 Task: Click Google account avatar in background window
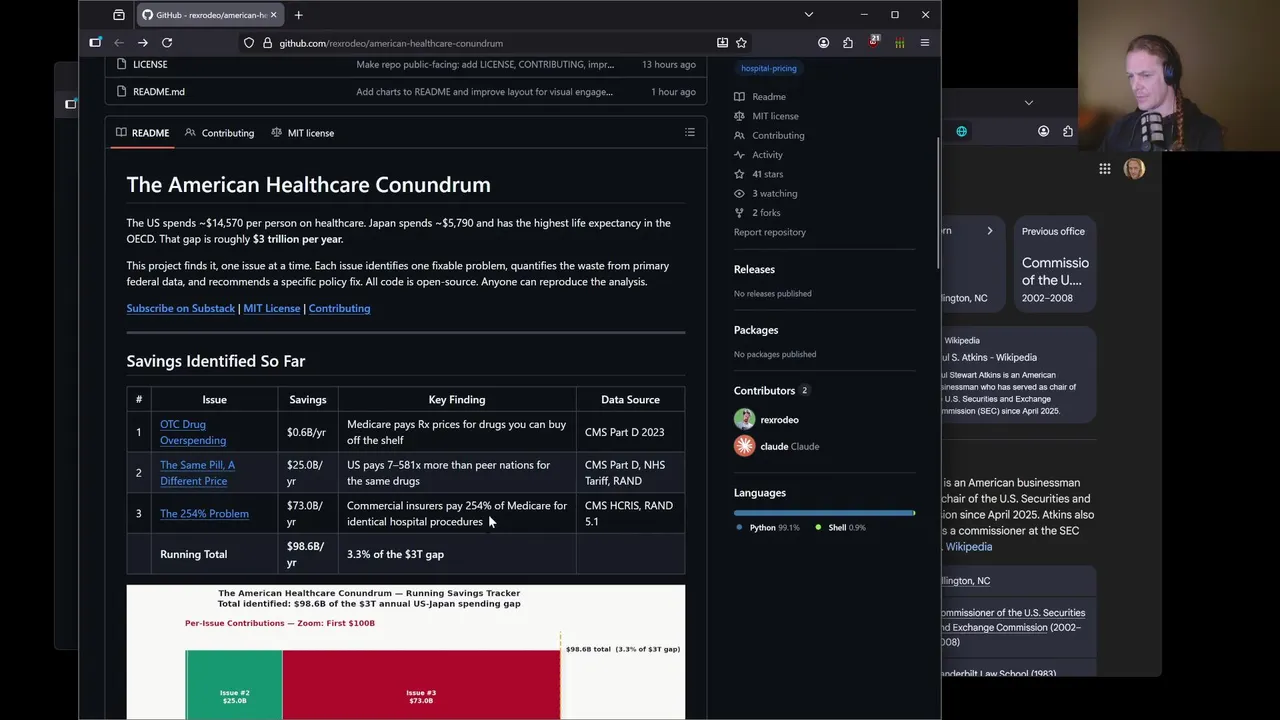[x=1134, y=169]
